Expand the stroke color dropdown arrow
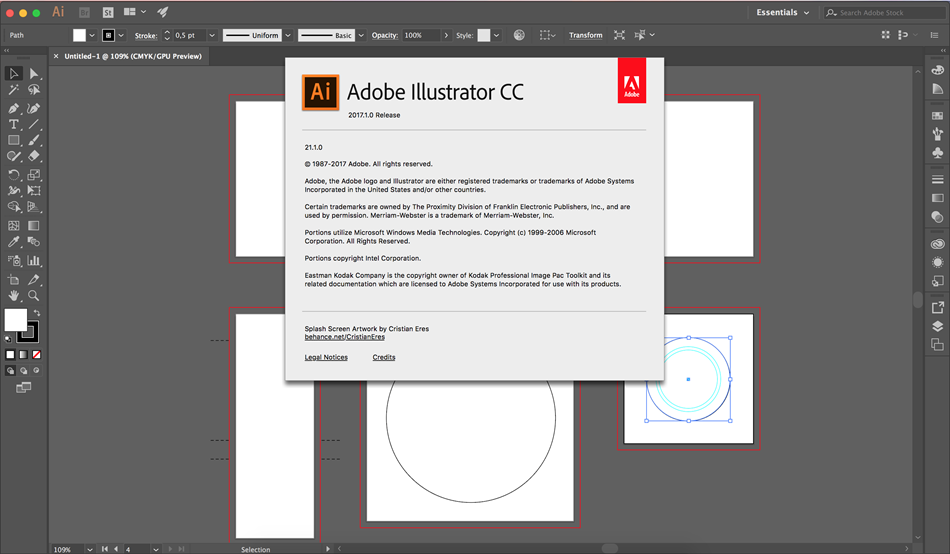 (x=121, y=35)
